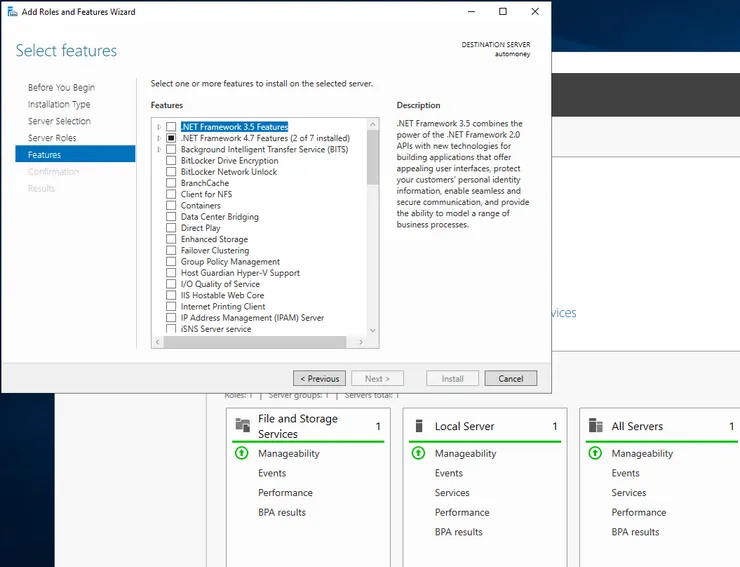This screenshot has width=740, height=567.
Task: Tick Data Center Bridging checkbox
Action: click(x=171, y=217)
